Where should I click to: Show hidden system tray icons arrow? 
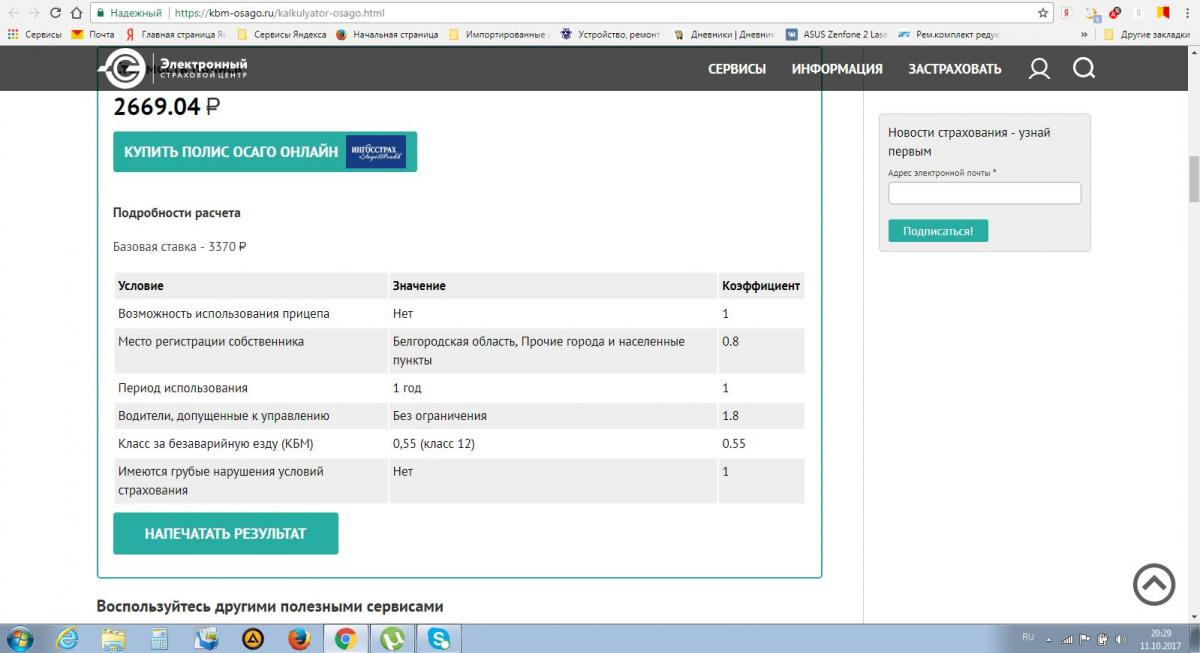[x=1048, y=638]
